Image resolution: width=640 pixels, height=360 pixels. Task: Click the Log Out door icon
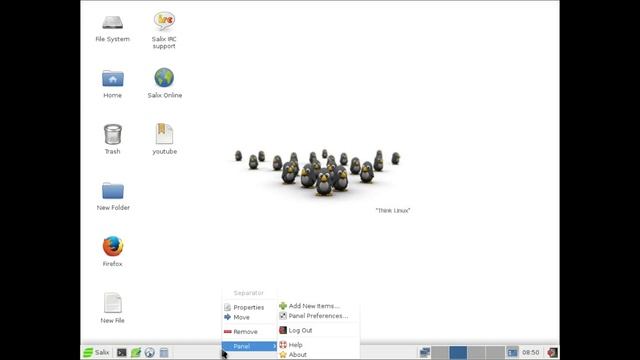[x=283, y=330]
